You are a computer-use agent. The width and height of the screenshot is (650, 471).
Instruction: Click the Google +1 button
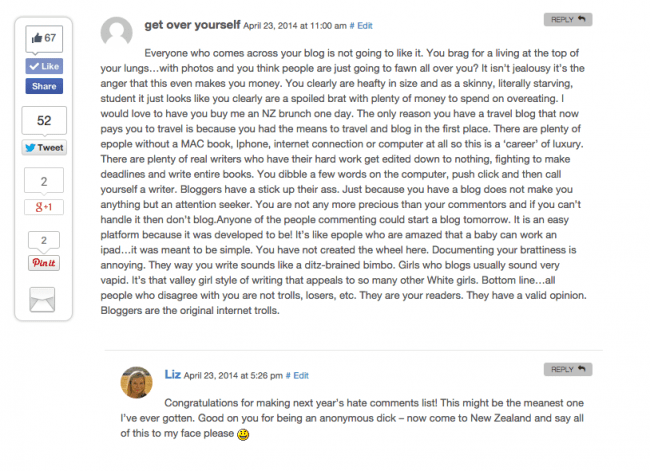coord(44,208)
